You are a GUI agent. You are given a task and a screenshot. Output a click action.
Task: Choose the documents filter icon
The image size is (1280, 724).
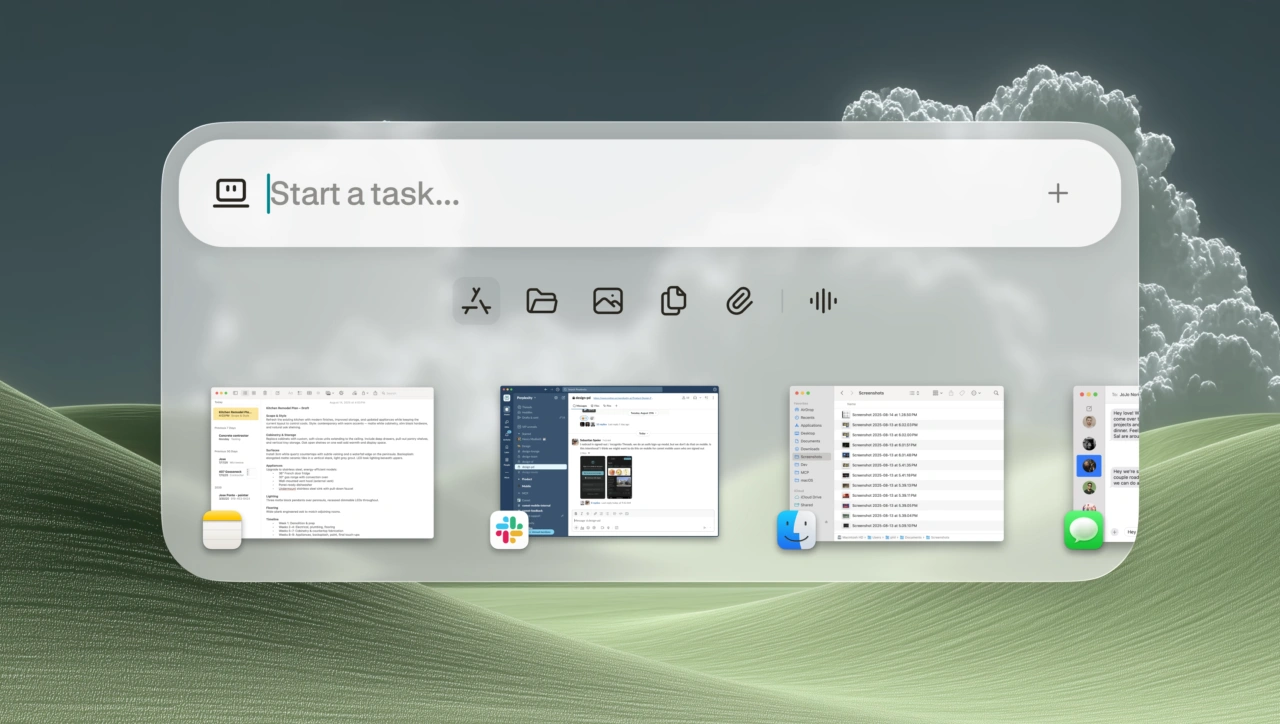(x=673, y=300)
